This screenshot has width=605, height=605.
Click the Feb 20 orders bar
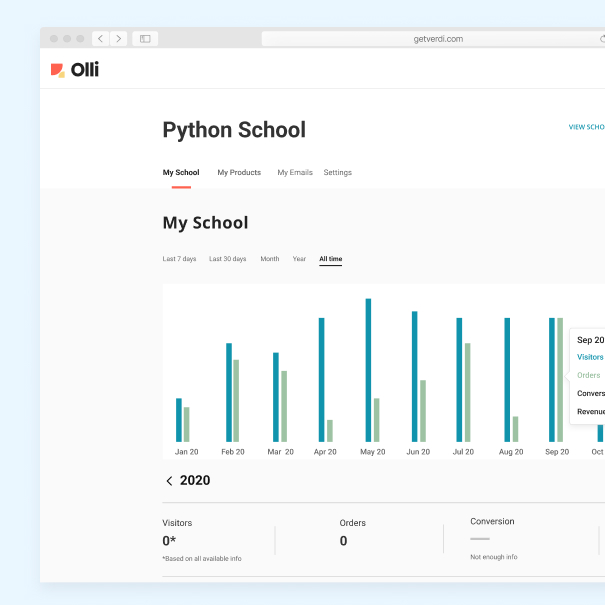coord(236,401)
